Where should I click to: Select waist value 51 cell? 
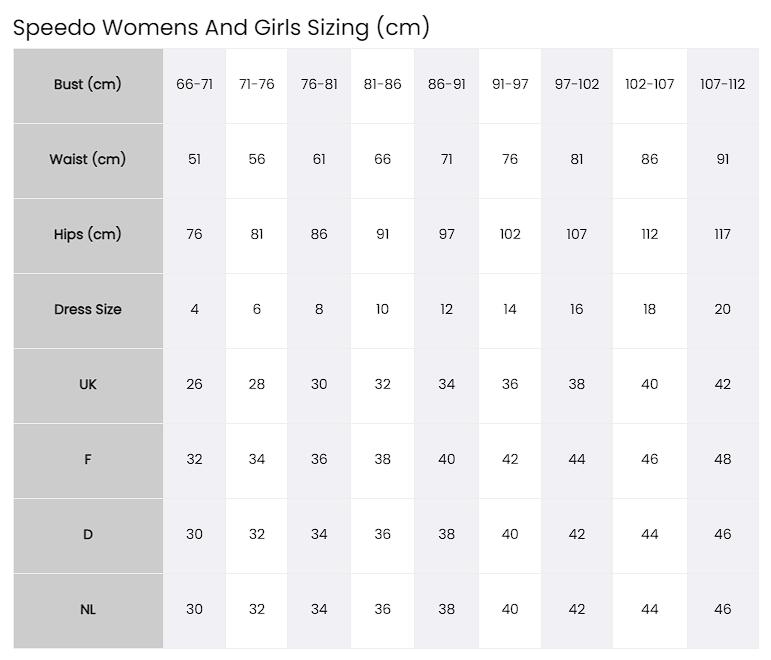point(194,161)
